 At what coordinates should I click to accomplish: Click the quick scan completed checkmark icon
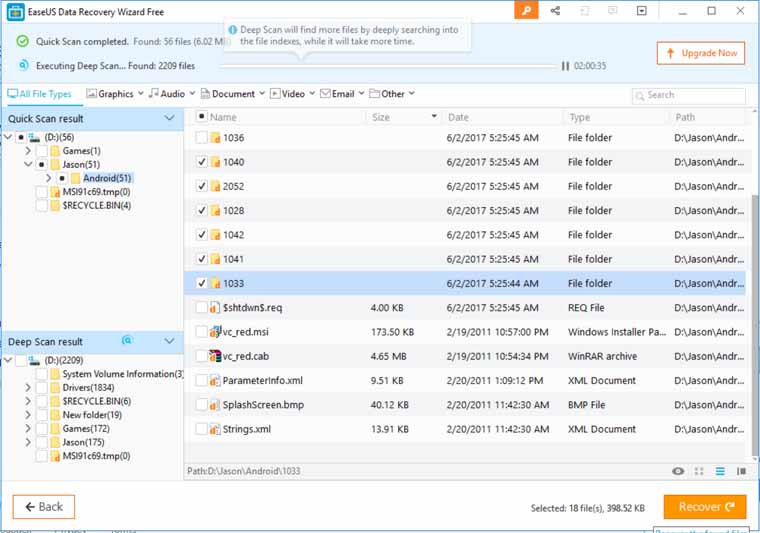point(22,41)
